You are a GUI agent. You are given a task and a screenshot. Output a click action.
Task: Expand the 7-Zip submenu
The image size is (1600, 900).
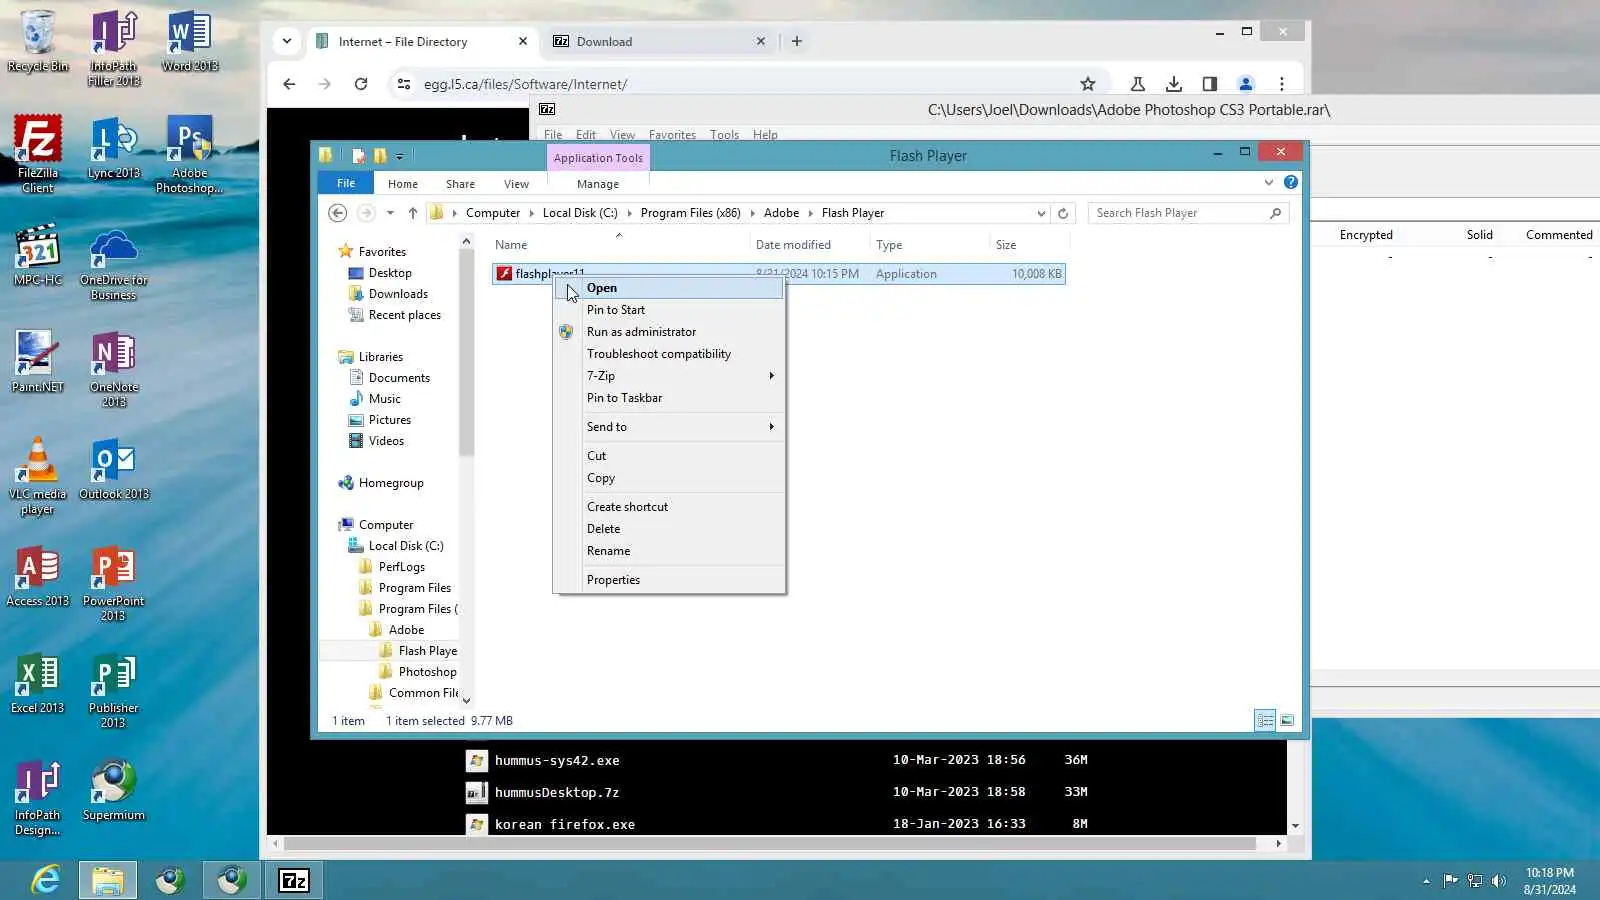(x=669, y=376)
